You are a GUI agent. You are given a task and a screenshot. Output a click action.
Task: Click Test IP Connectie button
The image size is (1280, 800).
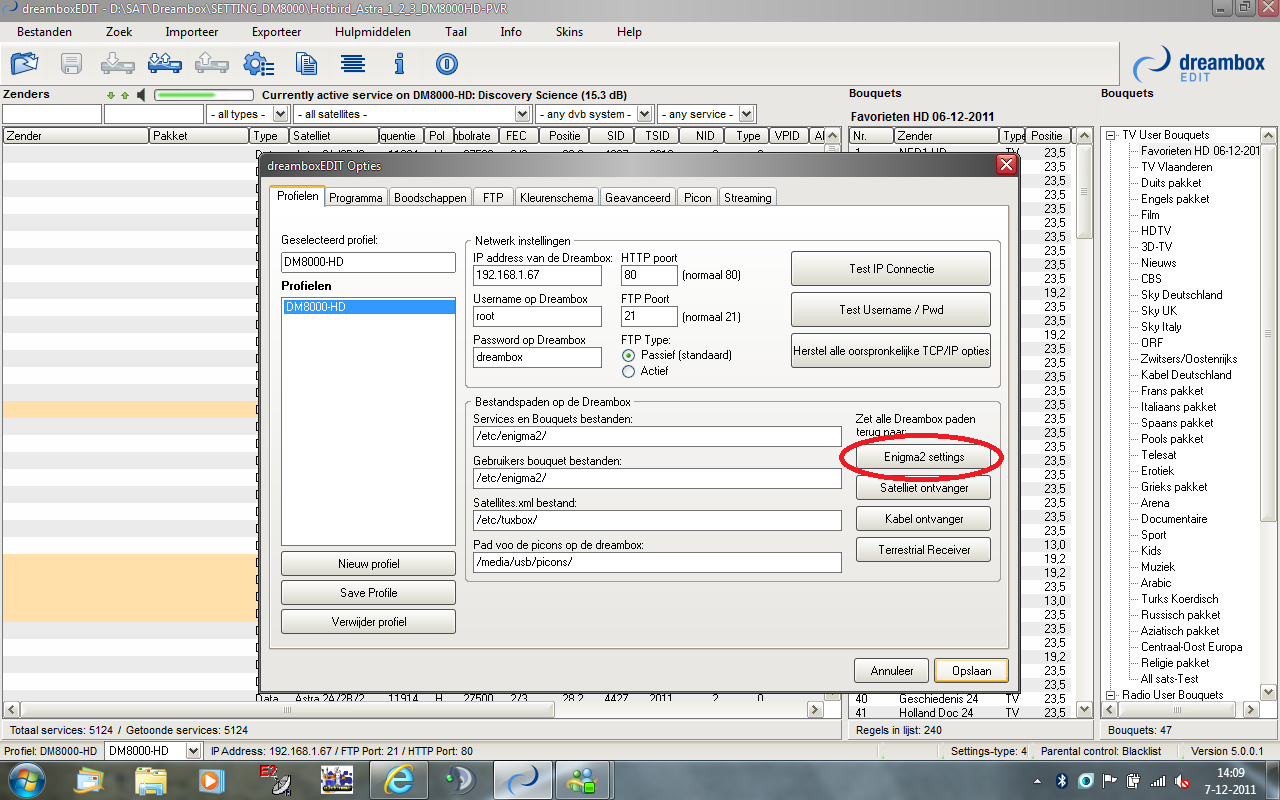[891, 269]
